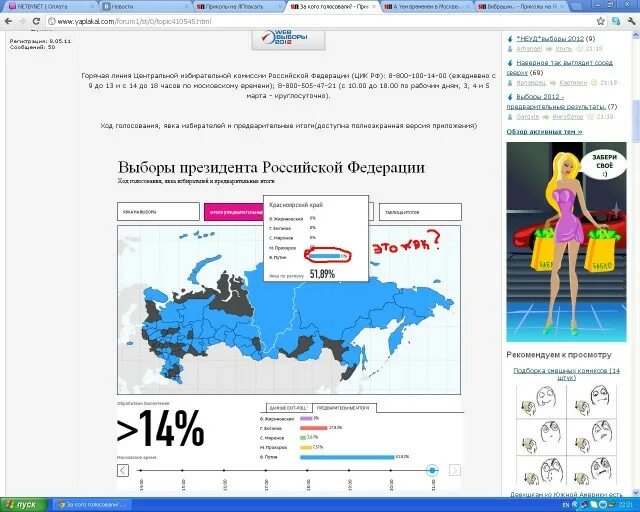The height and width of the screenshot is (512, 640).
Task: Click the flame icon beside Наверное так выглядит
Action: (x=510, y=63)
